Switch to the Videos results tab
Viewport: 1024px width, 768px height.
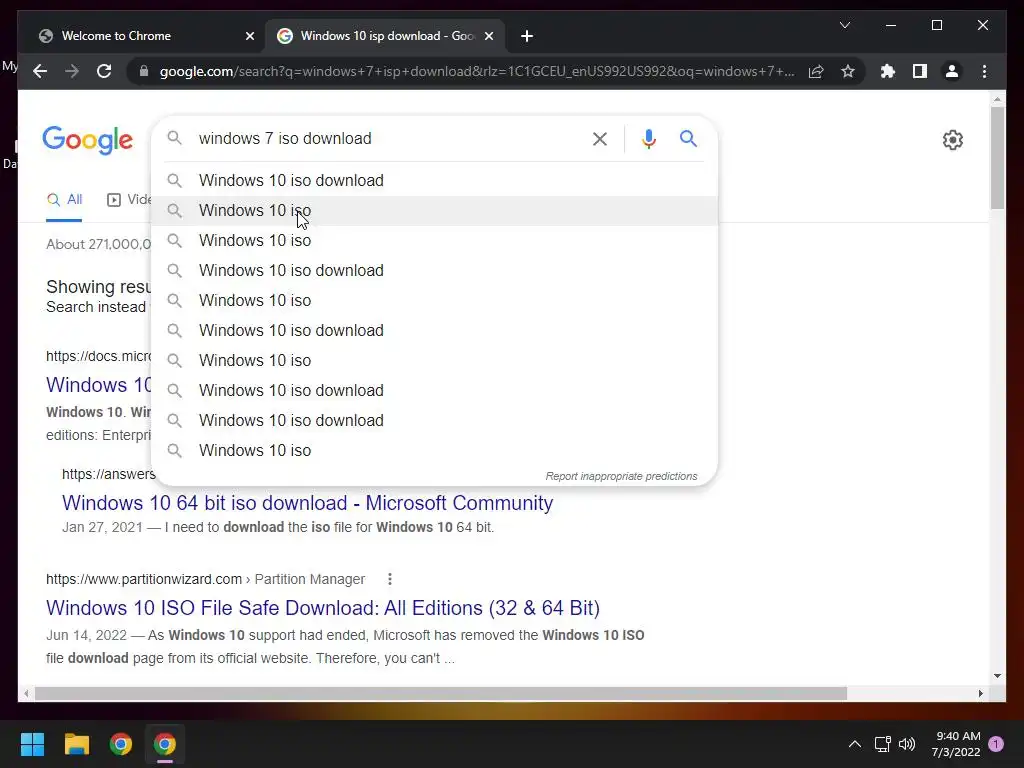[129, 200]
